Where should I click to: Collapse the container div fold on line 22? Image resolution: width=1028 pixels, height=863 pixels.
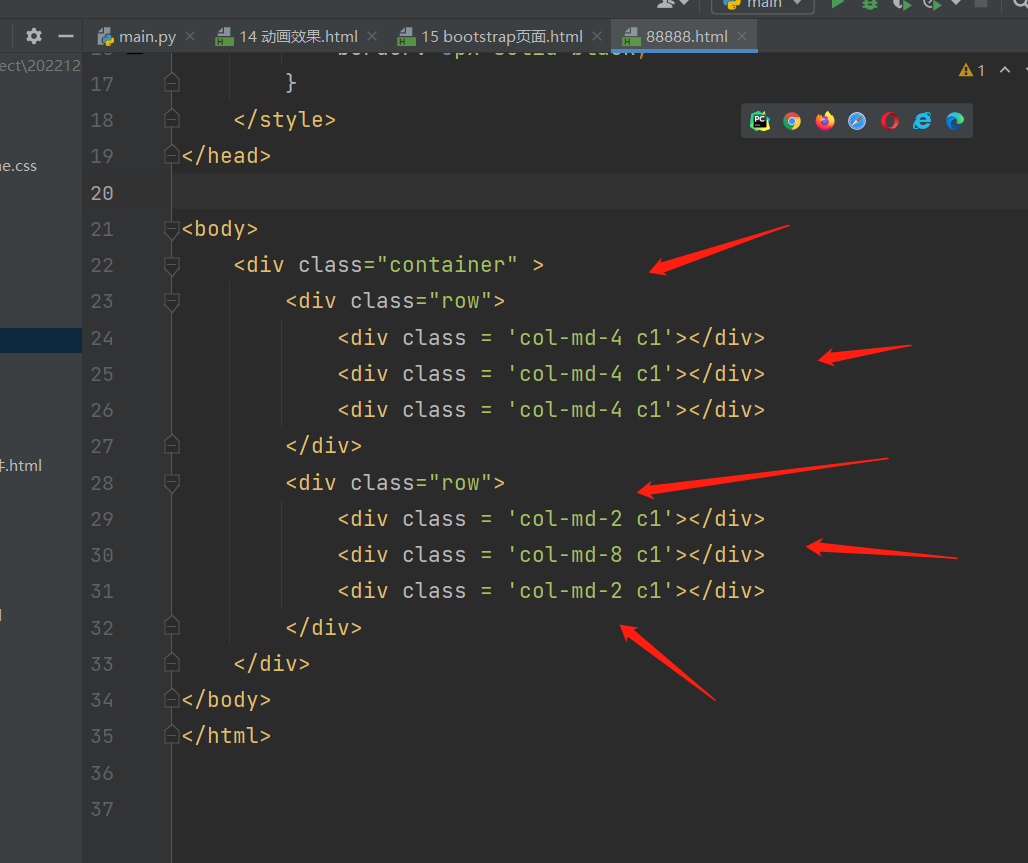[x=172, y=266]
